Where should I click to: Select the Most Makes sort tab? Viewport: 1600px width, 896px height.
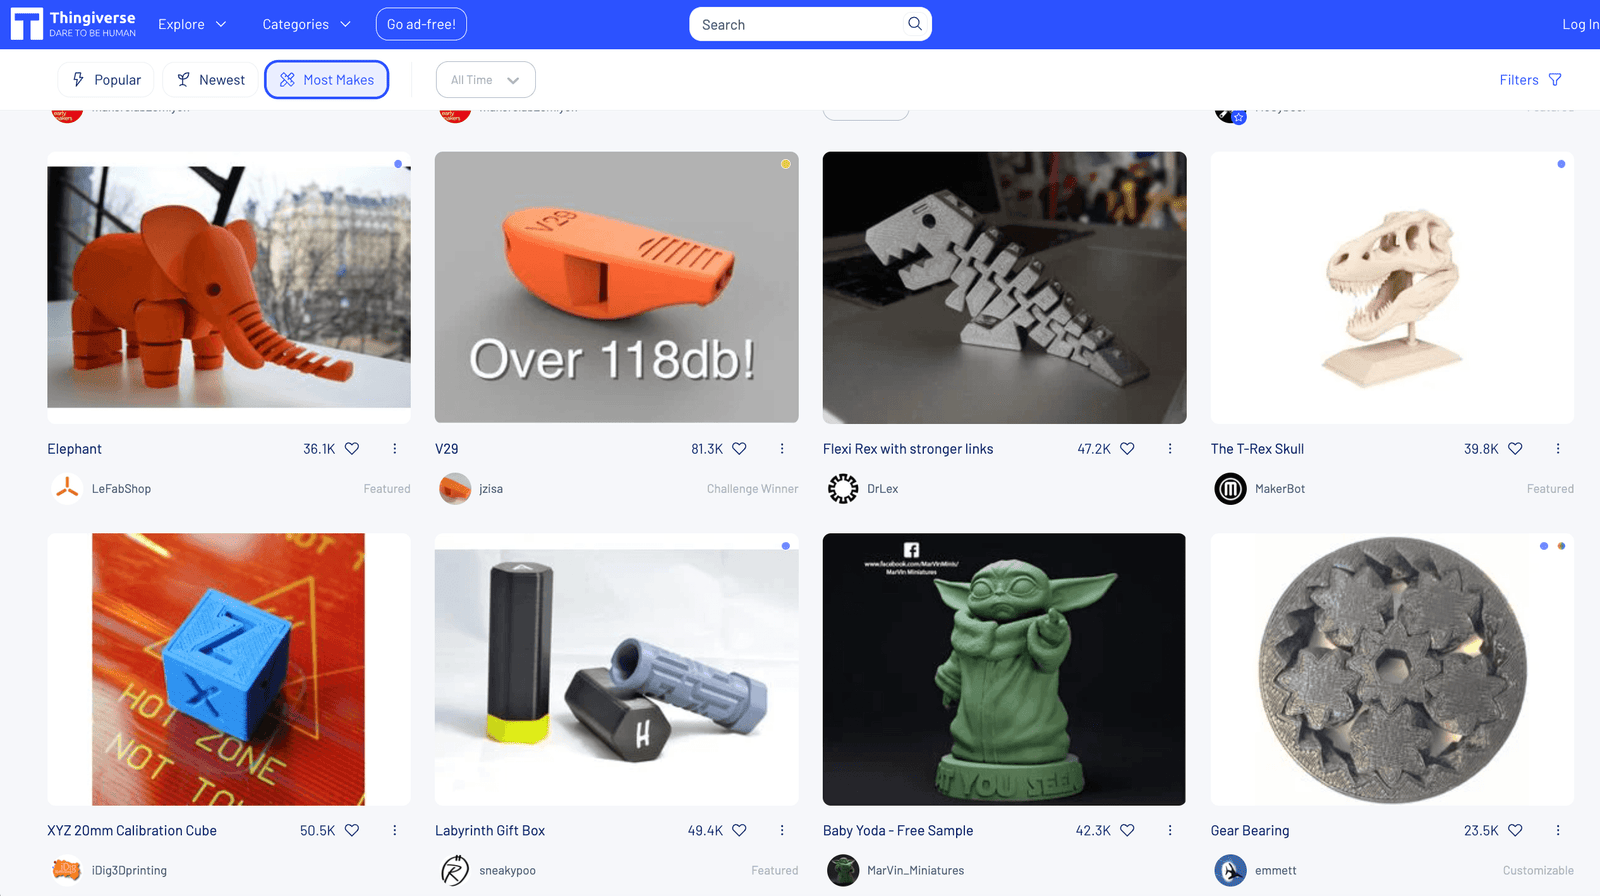(x=327, y=80)
